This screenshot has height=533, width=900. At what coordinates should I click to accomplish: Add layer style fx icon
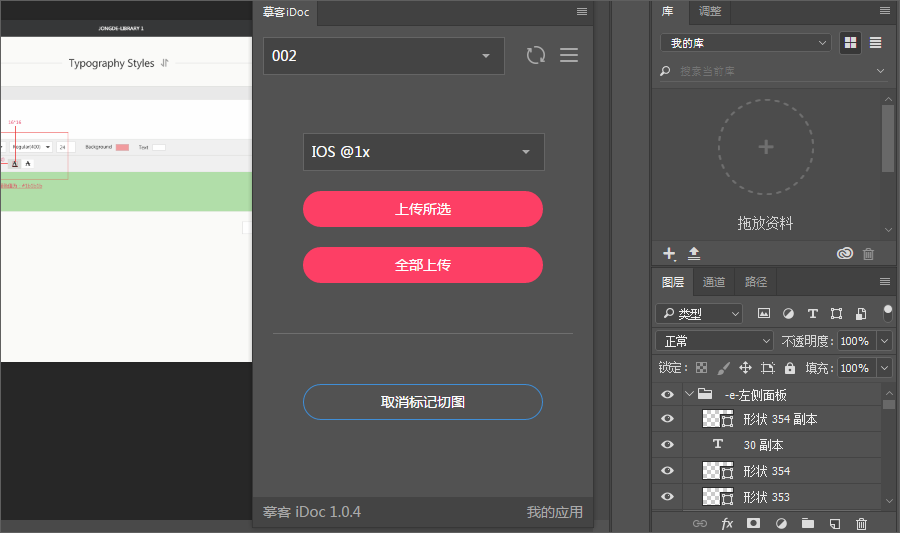(x=727, y=523)
